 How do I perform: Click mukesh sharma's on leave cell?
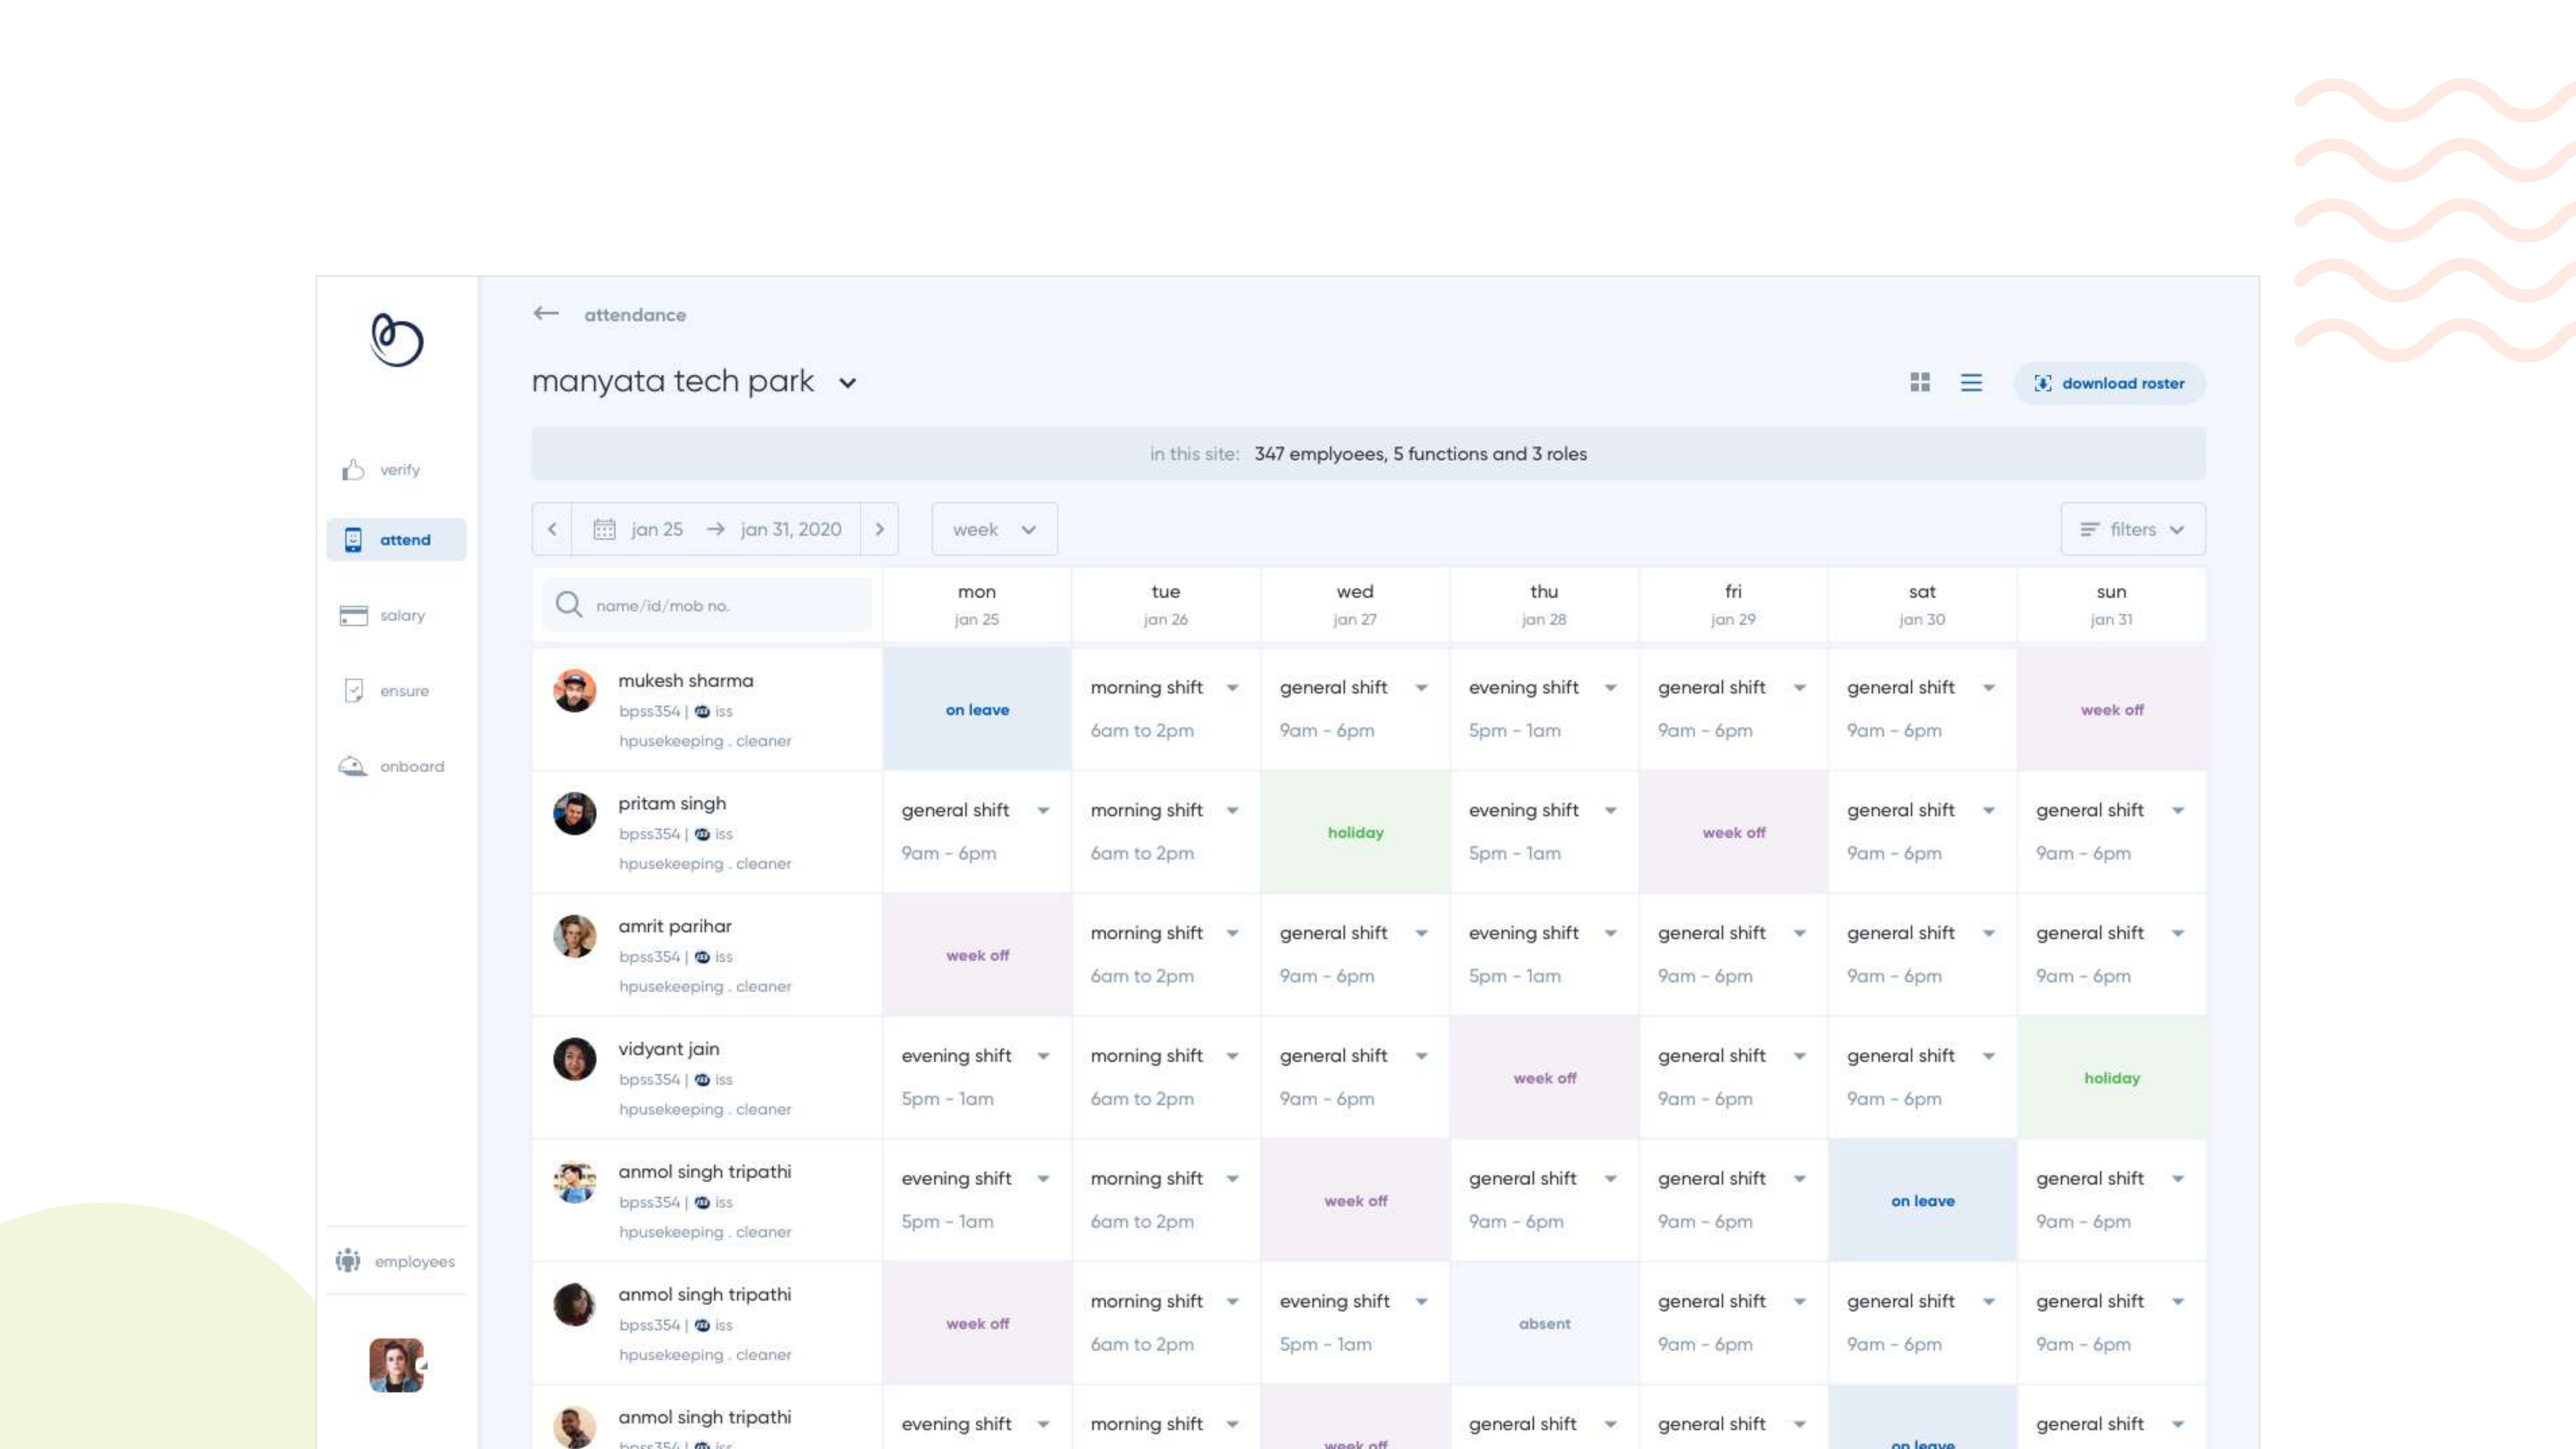coord(977,709)
